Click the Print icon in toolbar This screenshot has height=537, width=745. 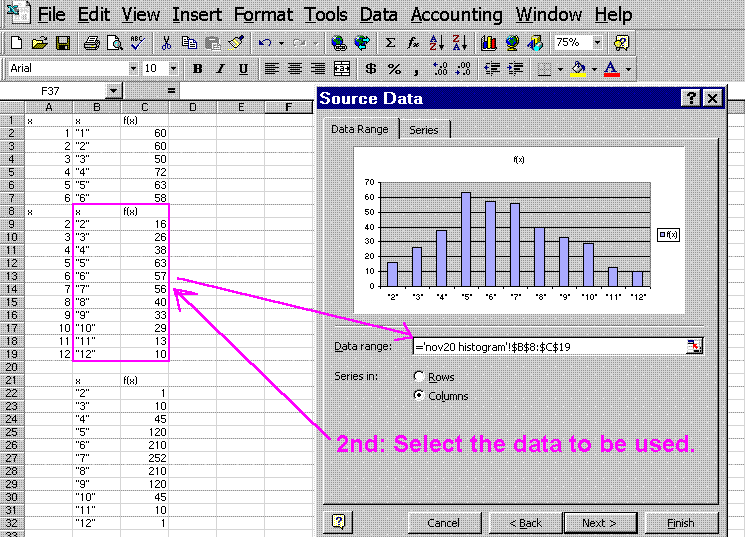point(91,43)
